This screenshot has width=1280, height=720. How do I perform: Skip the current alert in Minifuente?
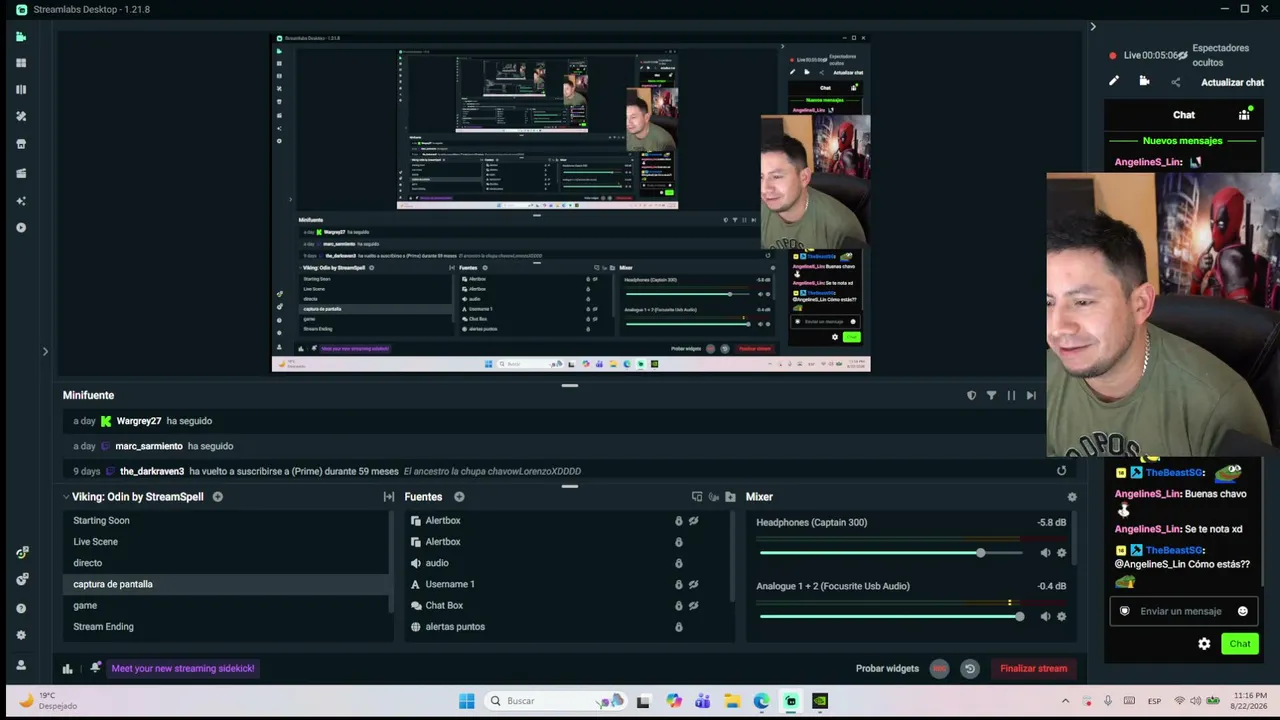tap(1031, 396)
